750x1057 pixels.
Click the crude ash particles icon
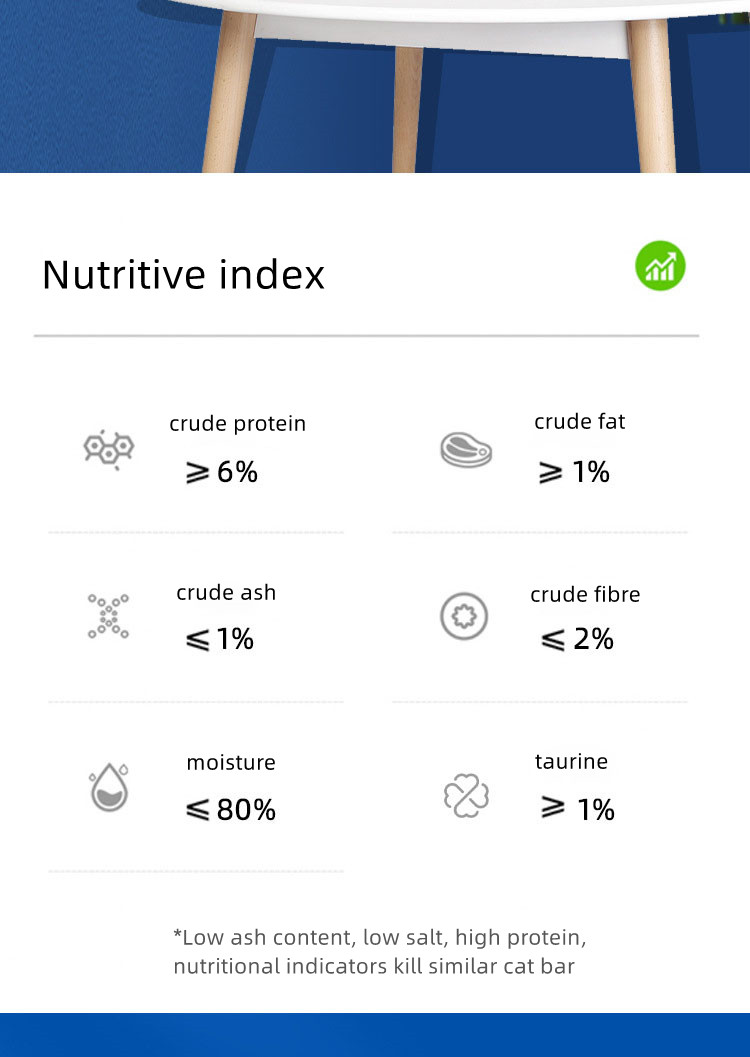[x=108, y=616]
